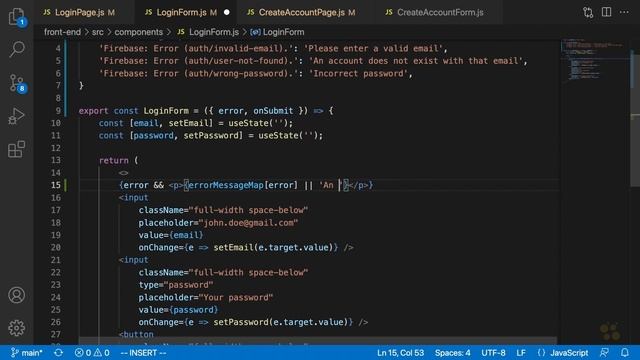Screen dimensions: 640x360
Task: Split the editor to the right
Action: 607,12
